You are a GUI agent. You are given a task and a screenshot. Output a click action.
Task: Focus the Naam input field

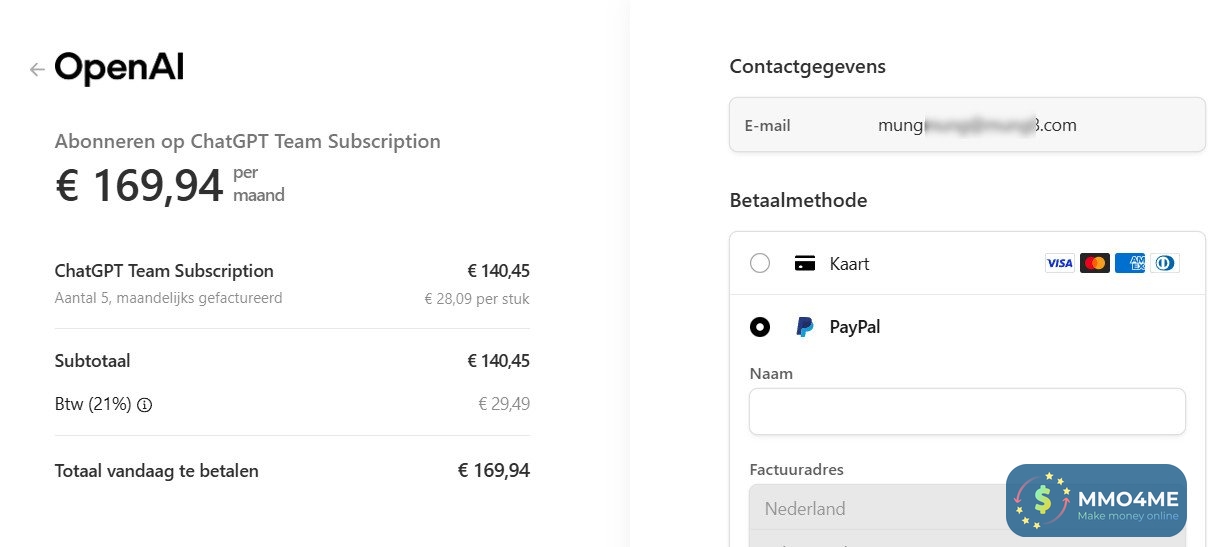point(966,411)
